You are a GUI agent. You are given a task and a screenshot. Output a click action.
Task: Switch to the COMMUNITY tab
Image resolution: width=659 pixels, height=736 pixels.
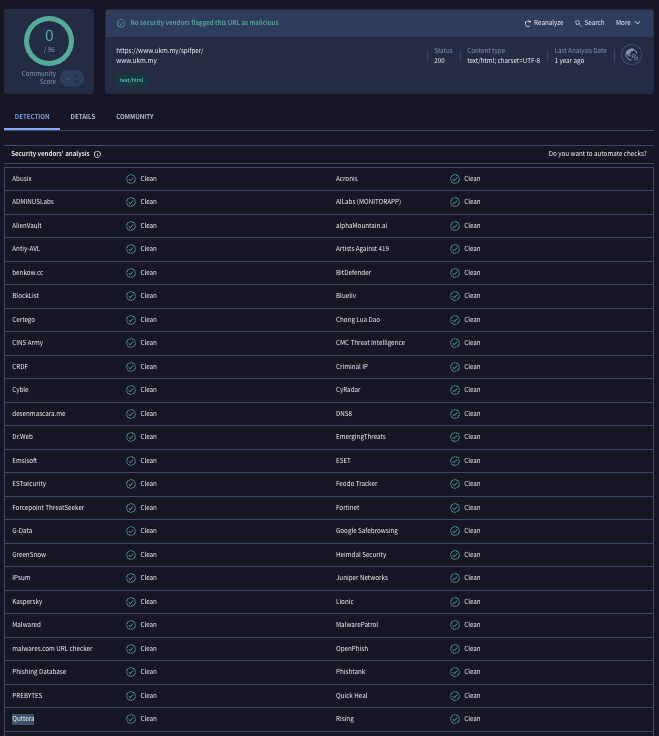(x=135, y=116)
